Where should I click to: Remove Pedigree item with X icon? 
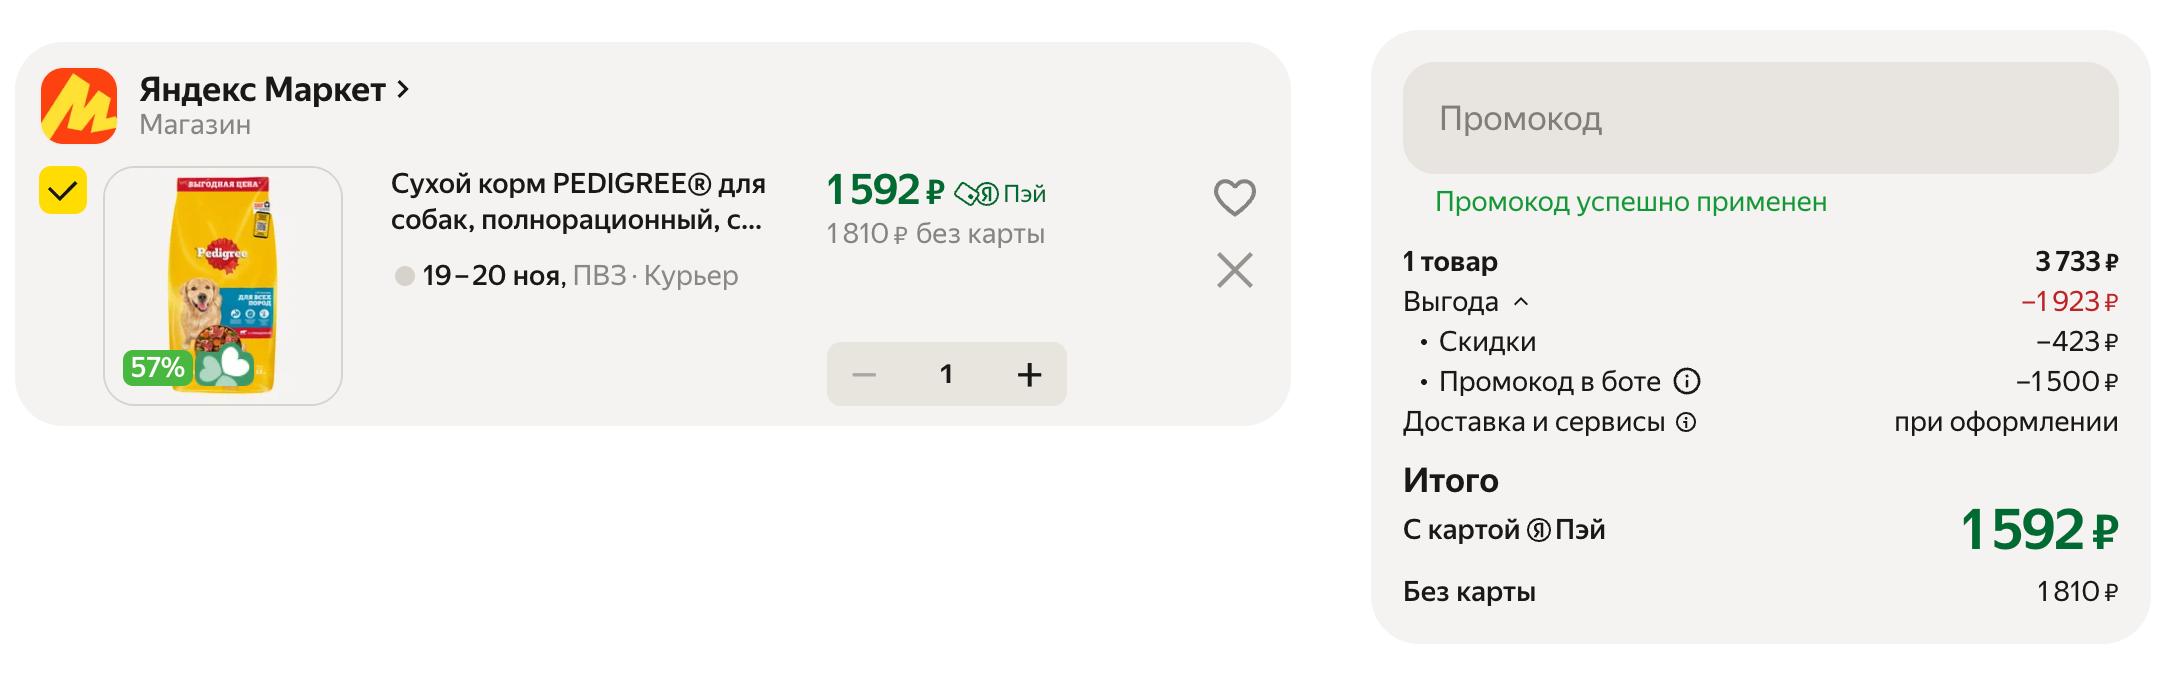(x=1234, y=270)
